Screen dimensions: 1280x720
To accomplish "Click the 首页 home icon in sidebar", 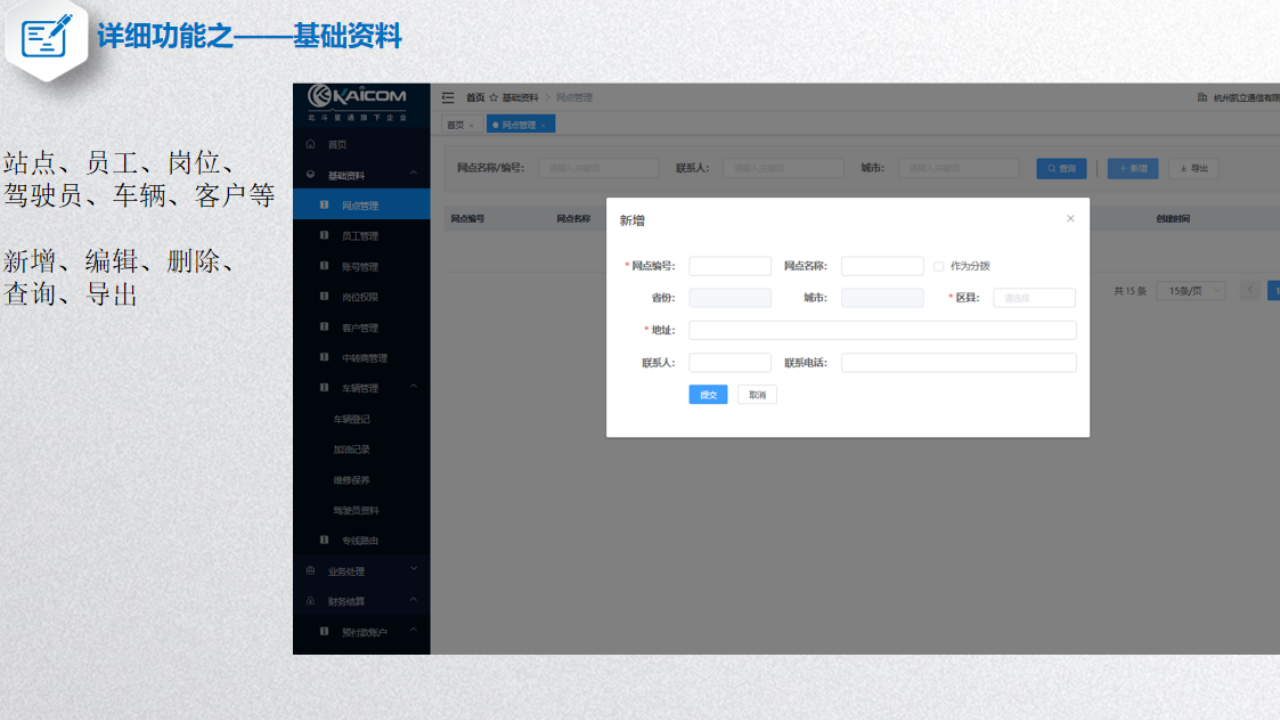I will [x=311, y=145].
